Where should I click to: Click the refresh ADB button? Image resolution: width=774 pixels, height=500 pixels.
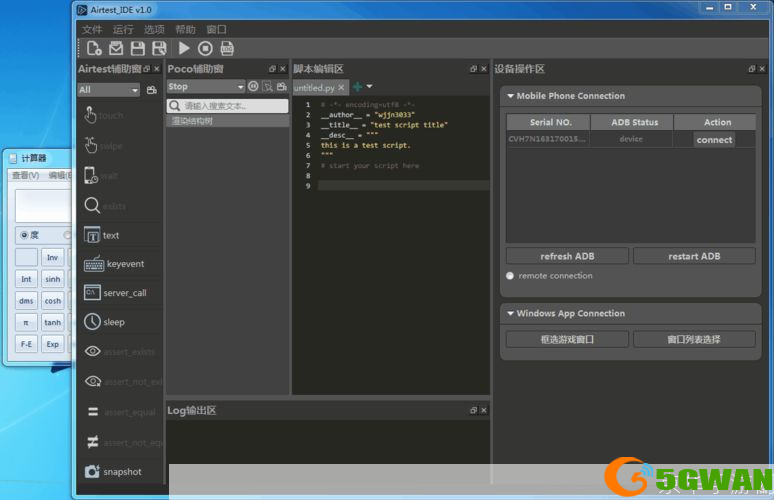567,256
